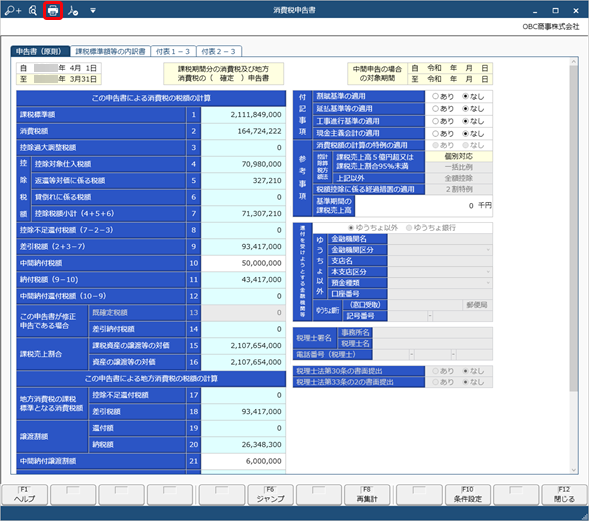Select あり for 延払基準の適用

click(x=435, y=109)
